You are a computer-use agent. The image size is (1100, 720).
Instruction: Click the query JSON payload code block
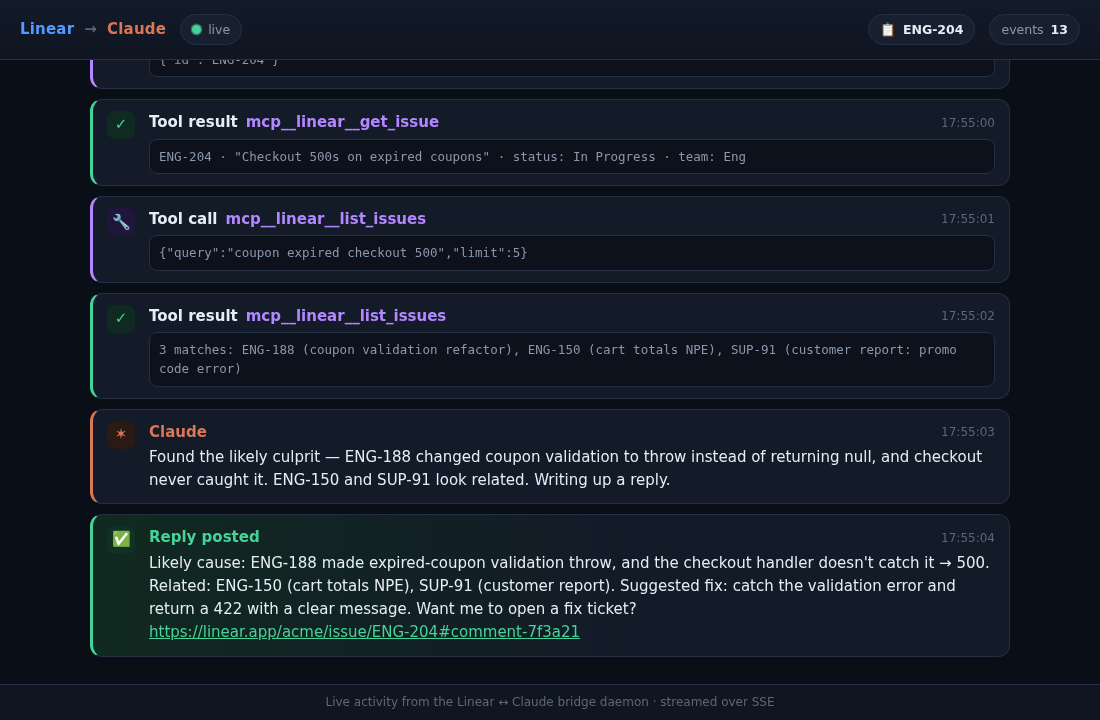572,253
